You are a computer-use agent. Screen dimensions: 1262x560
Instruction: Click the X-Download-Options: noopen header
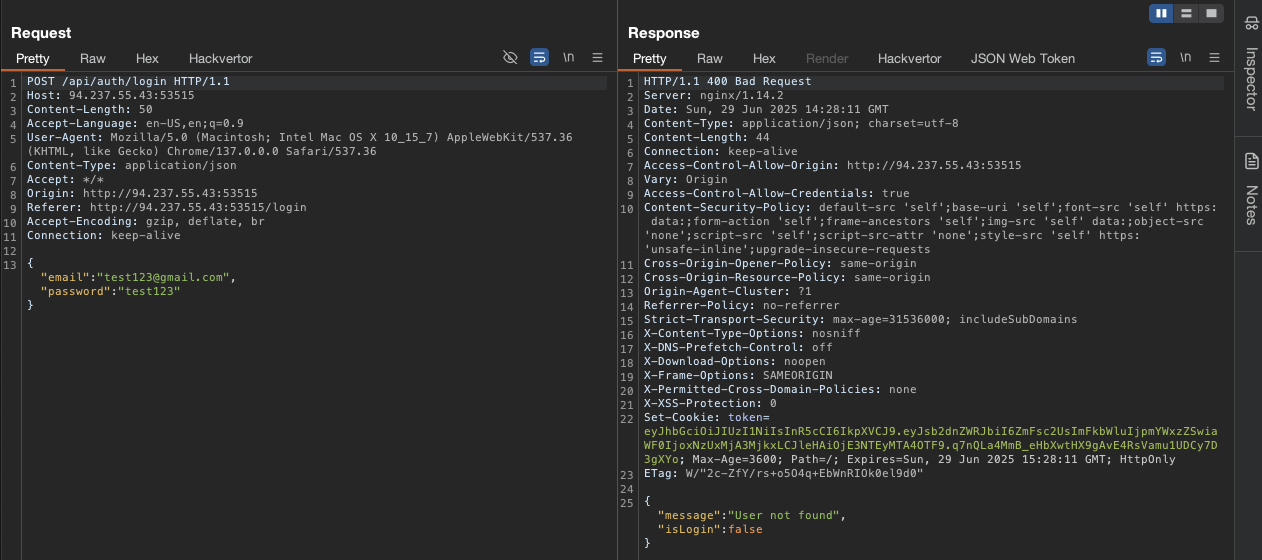pyautogui.click(x=735, y=362)
